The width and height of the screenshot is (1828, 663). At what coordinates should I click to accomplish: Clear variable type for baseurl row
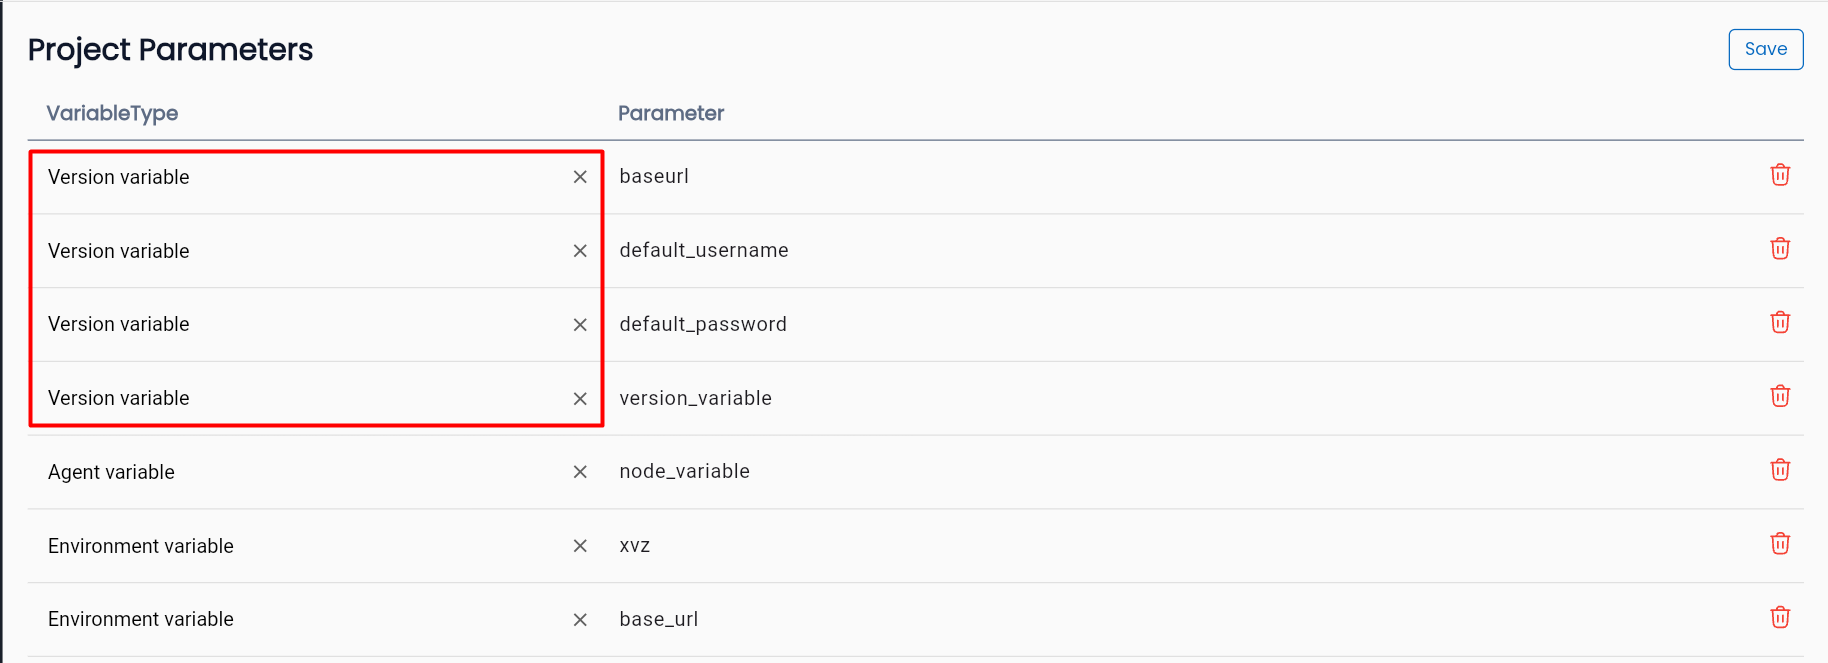pyautogui.click(x=580, y=177)
